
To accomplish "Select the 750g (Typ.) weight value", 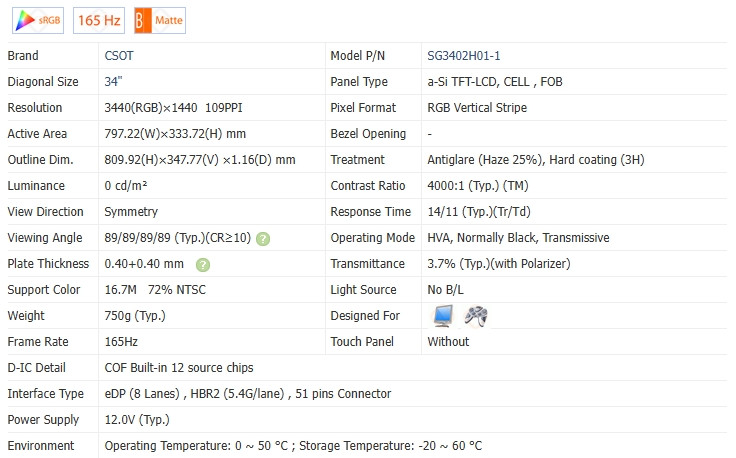I will (135, 316).
